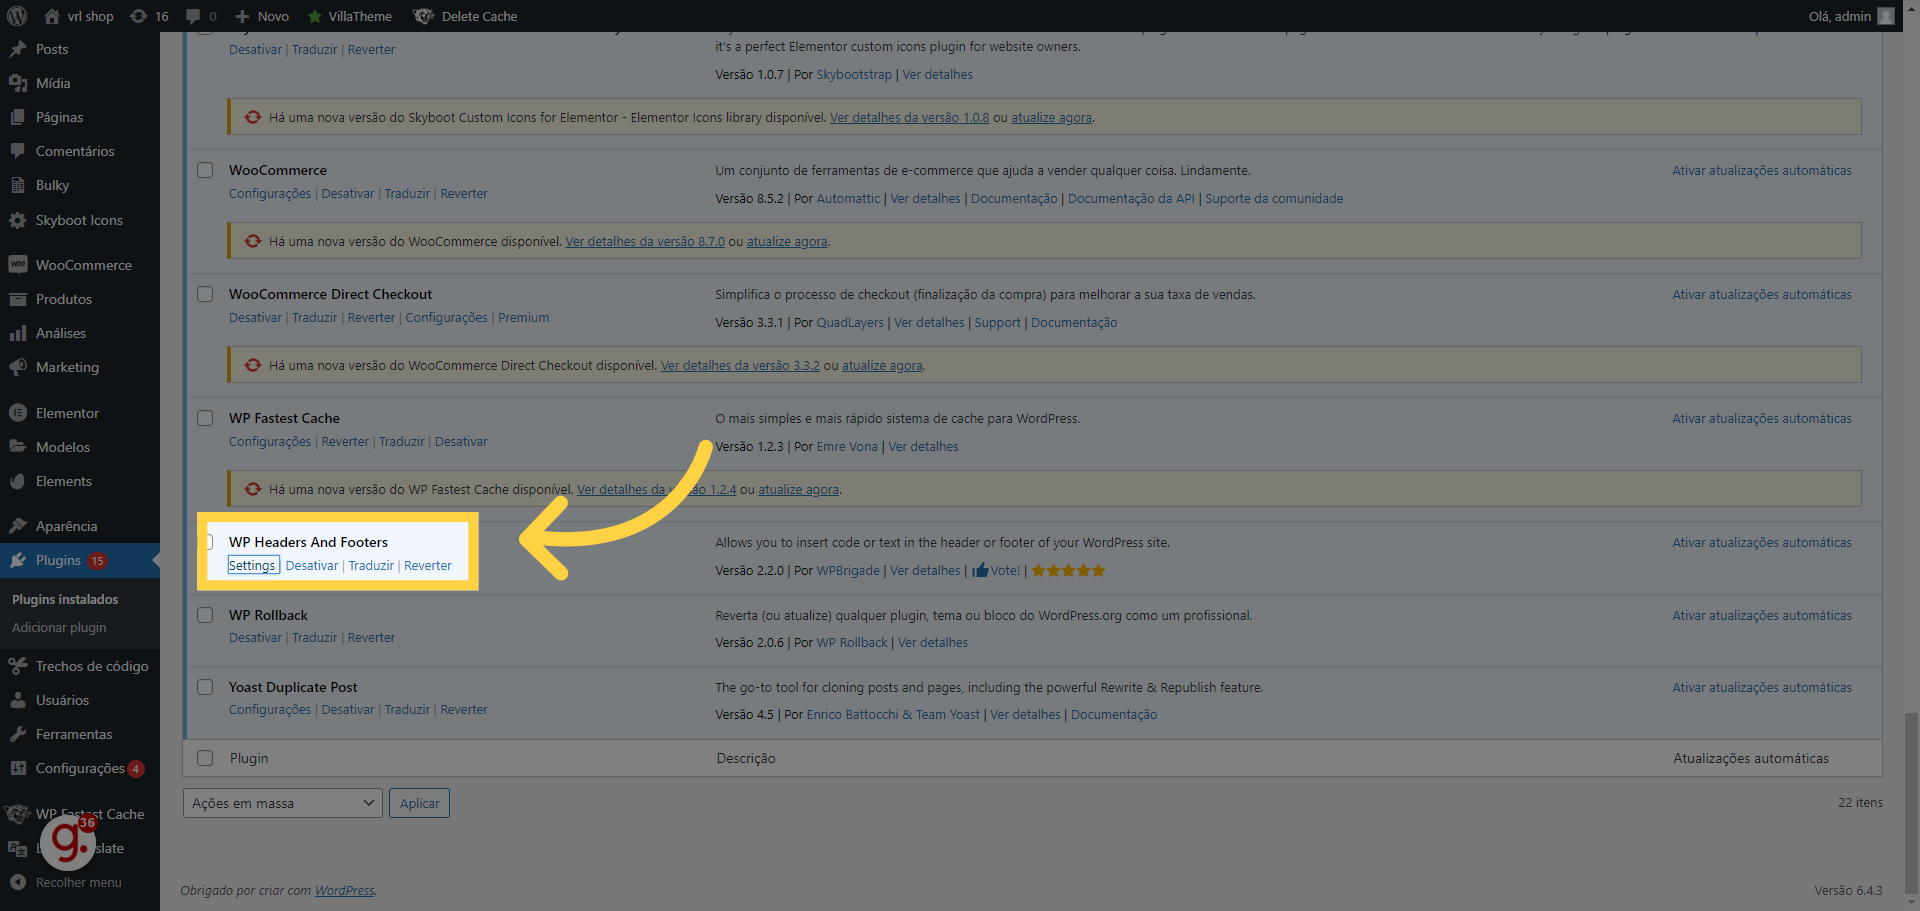The width and height of the screenshot is (1920, 911).
Task: Open the Ações em massa dropdown
Action: click(x=283, y=803)
